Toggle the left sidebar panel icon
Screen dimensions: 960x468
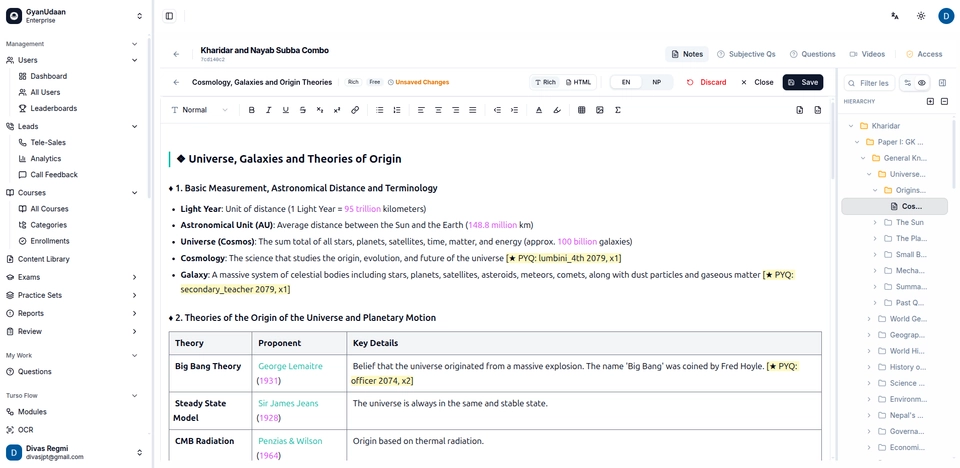click(x=170, y=16)
